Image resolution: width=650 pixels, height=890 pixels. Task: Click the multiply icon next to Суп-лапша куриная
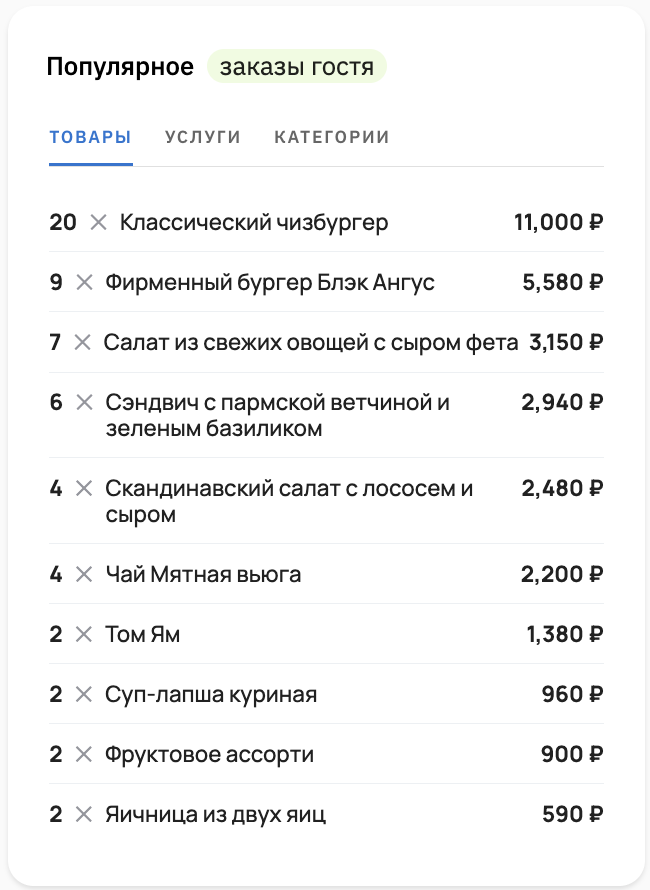(84, 694)
